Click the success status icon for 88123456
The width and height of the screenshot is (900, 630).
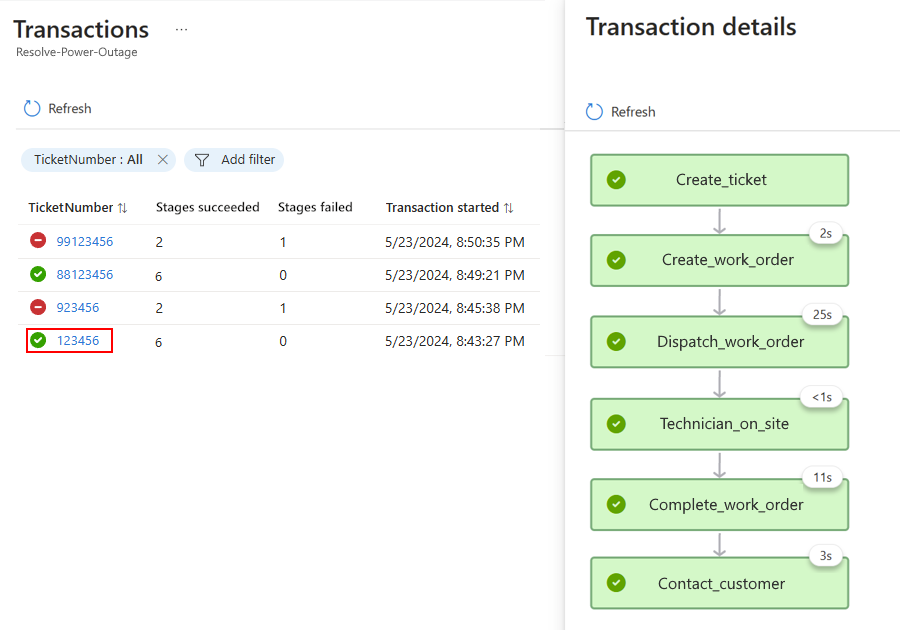pos(38,274)
